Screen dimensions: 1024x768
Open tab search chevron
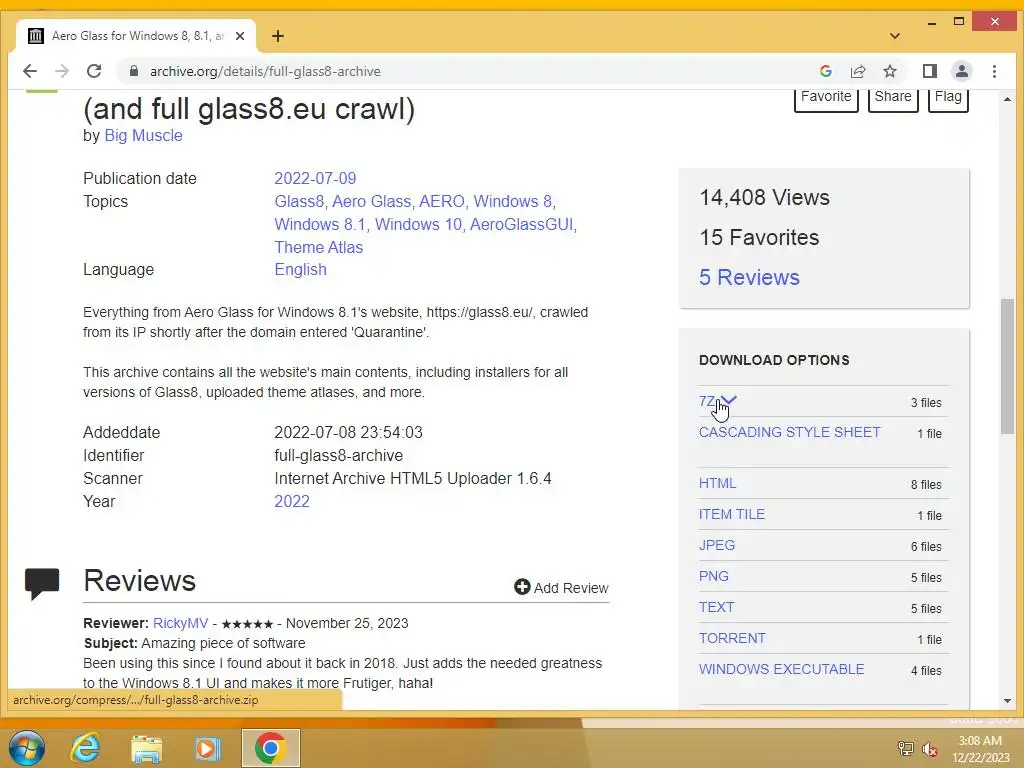pos(895,36)
